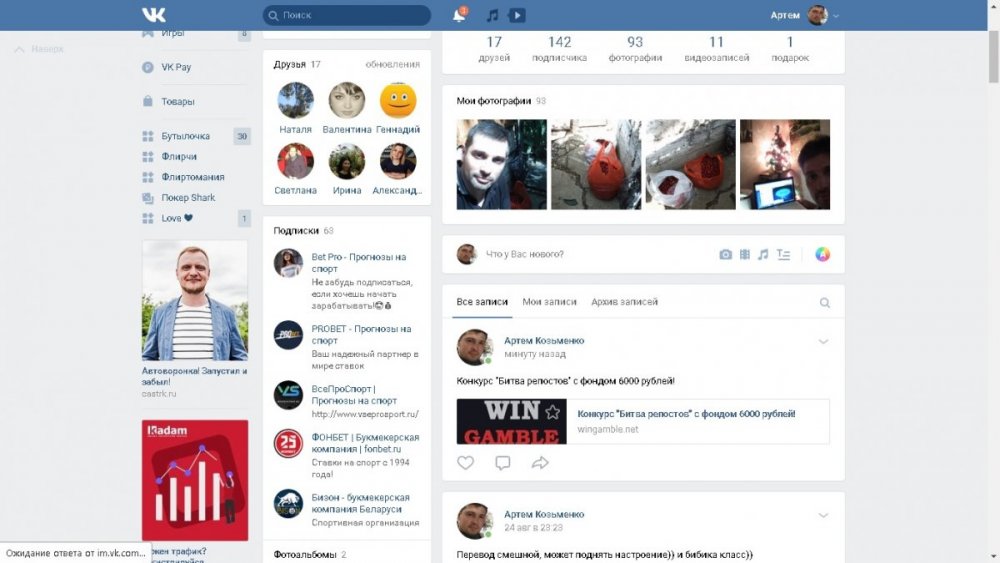This screenshot has height=563, width=1000.
Task: Share the Битва репостов post
Action: pyautogui.click(x=540, y=463)
